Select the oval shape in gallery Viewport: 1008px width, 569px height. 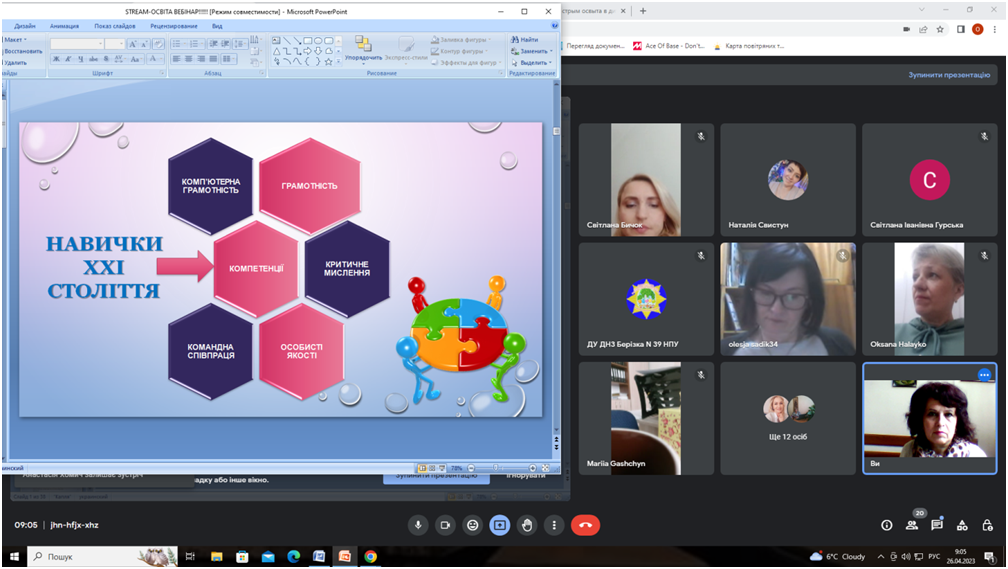pos(318,41)
